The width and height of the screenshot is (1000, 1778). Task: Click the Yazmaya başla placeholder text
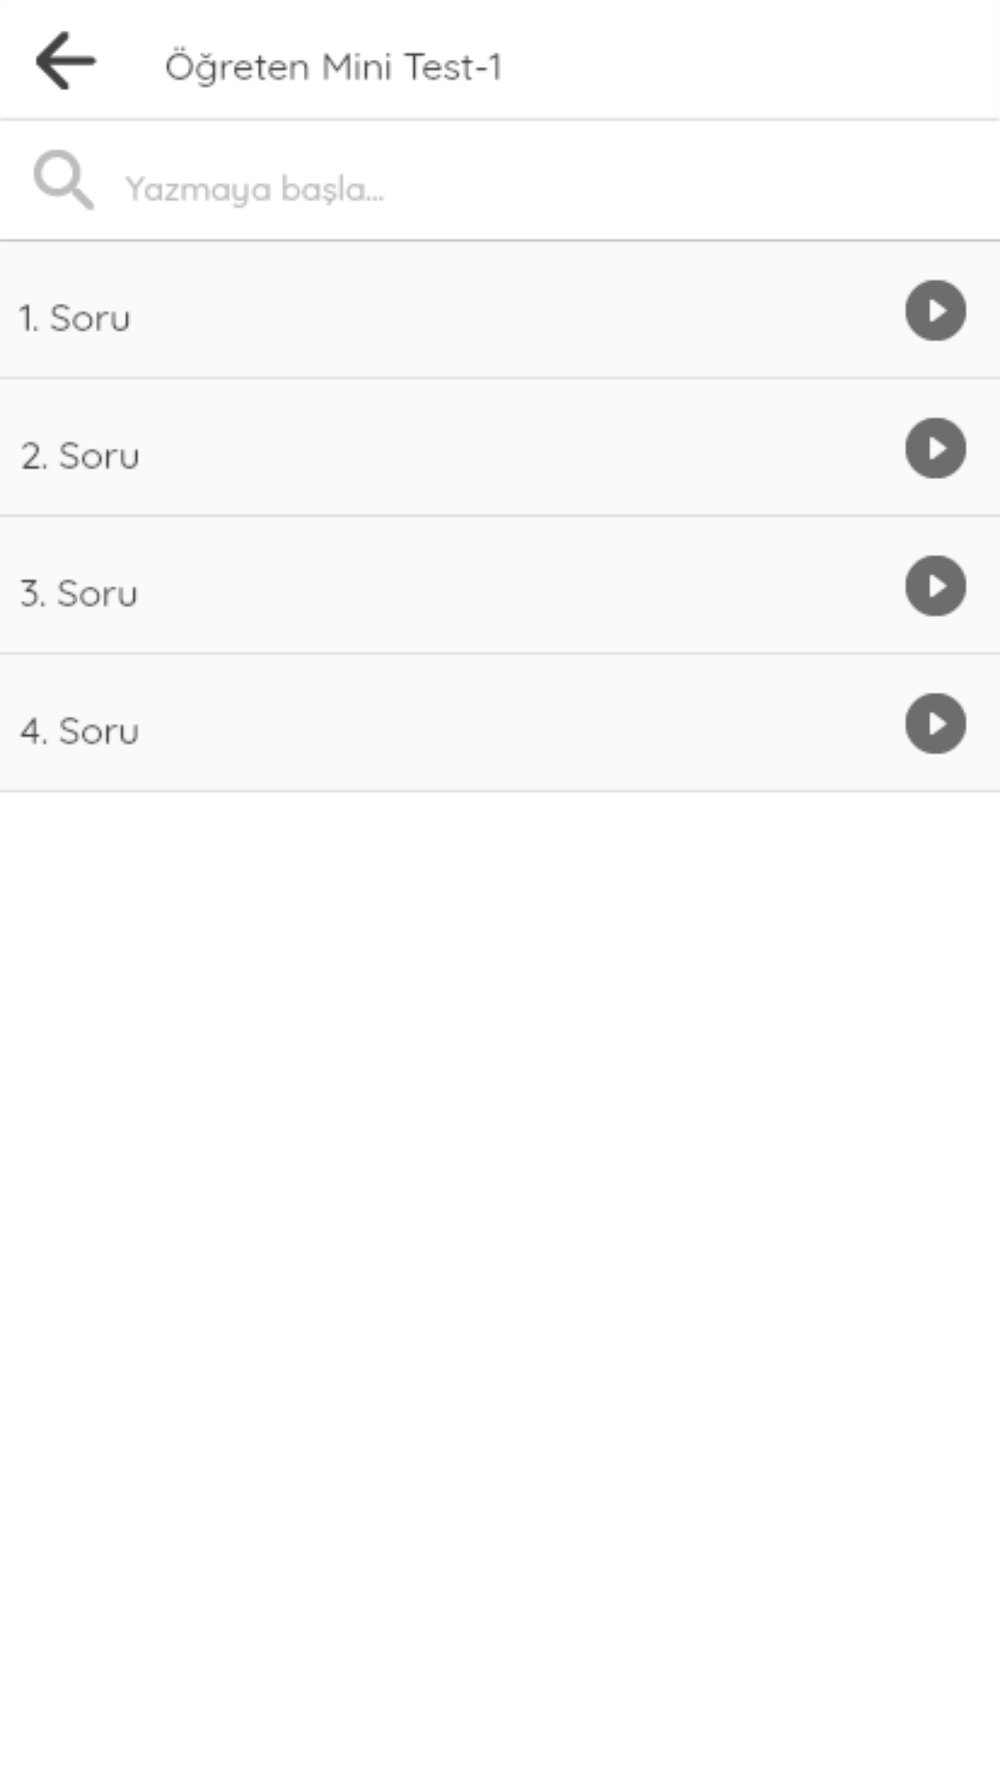click(254, 189)
